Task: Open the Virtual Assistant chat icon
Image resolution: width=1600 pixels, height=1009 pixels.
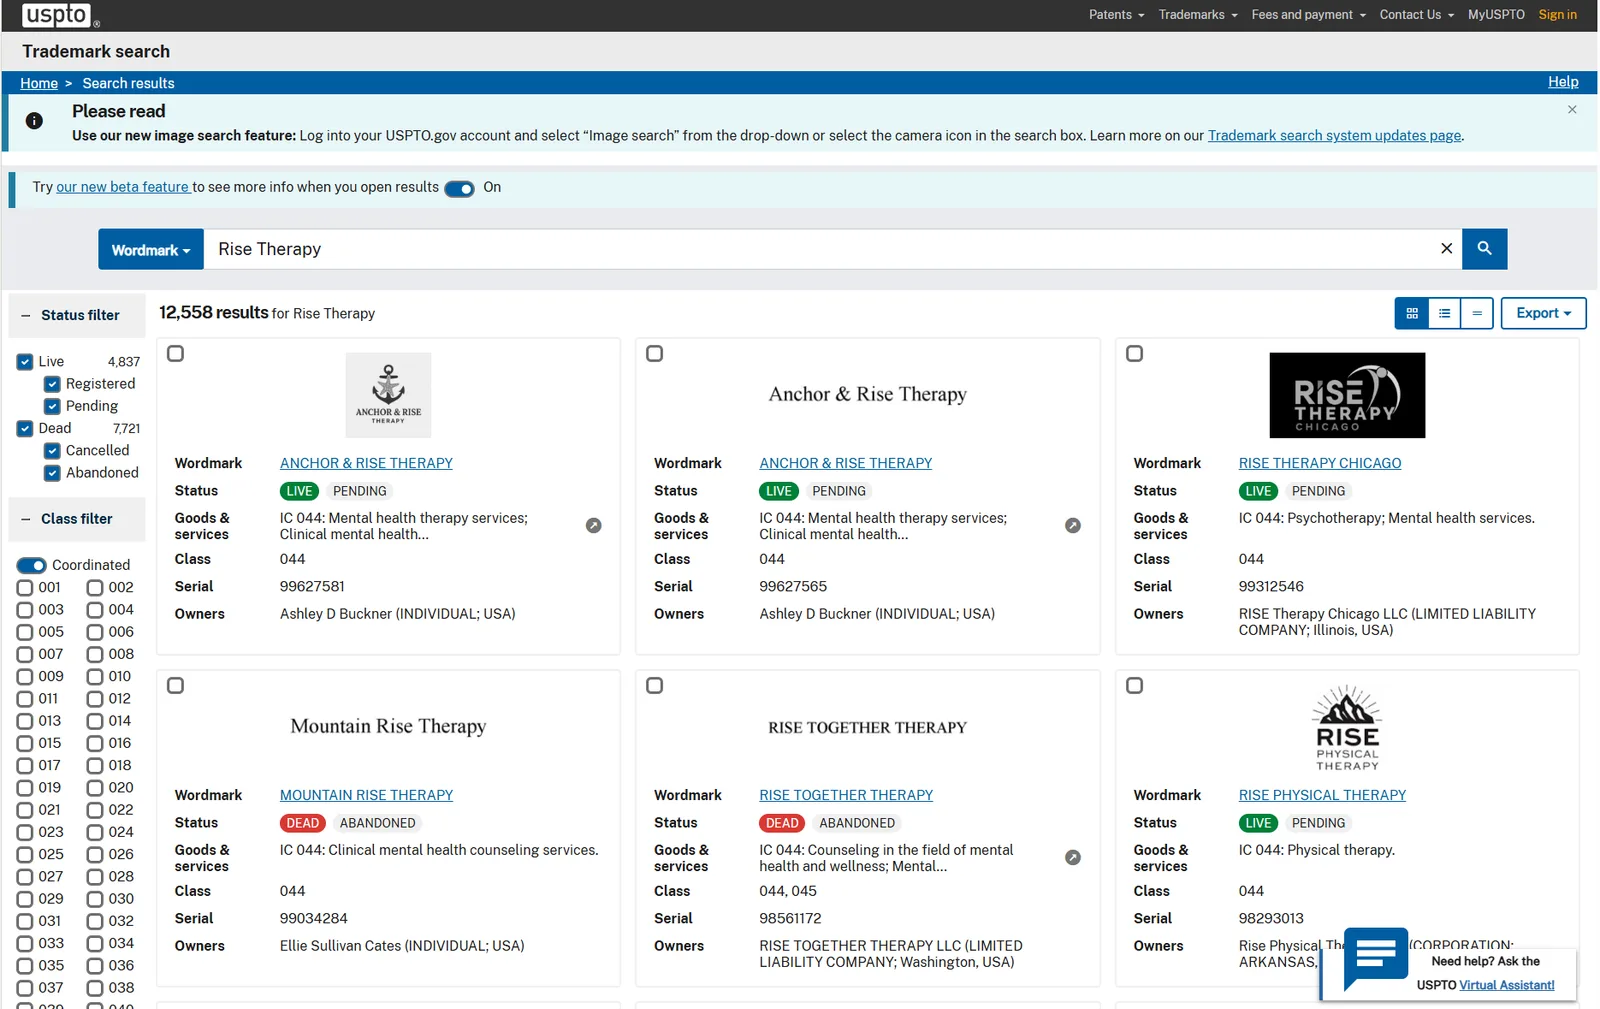Action: point(1376,958)
